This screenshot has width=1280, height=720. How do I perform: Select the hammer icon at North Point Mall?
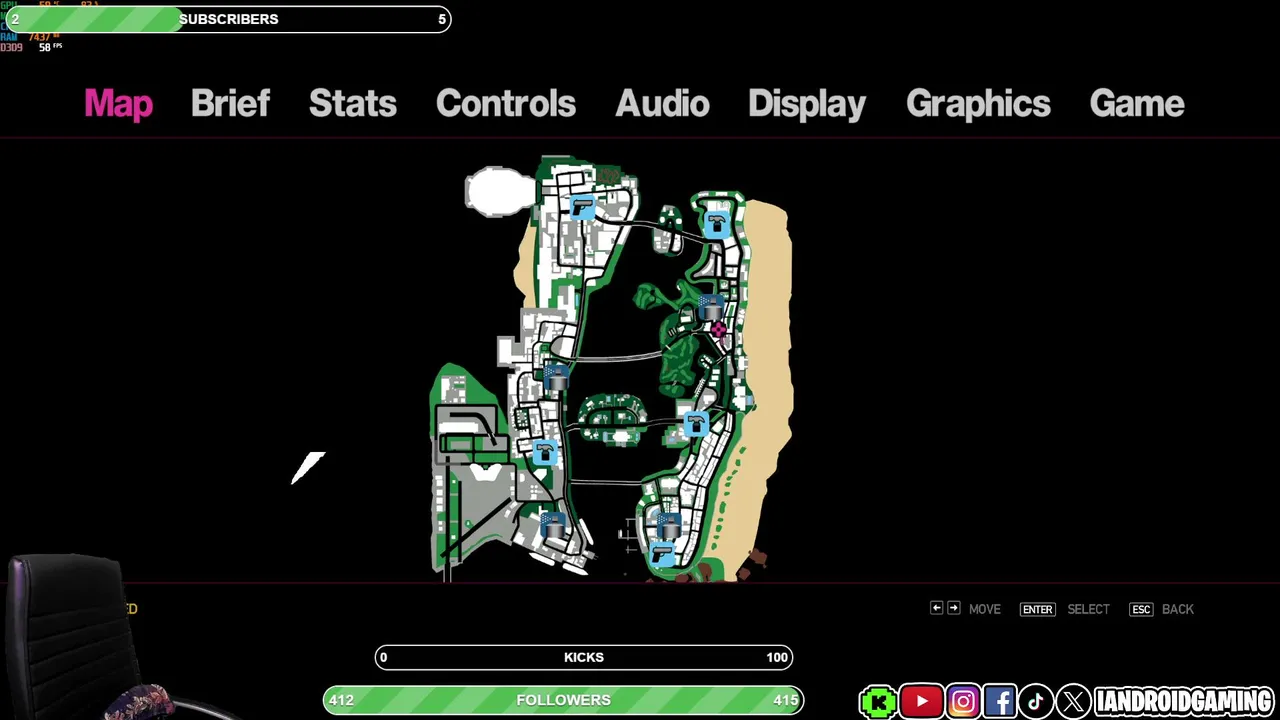[x=716, y=224]
